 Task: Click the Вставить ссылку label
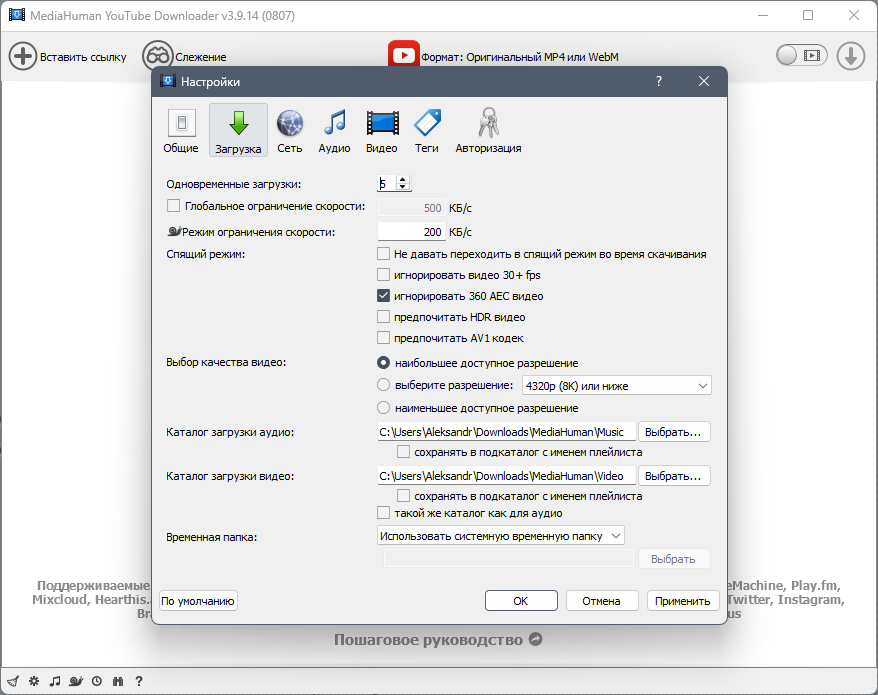[83, 57]
